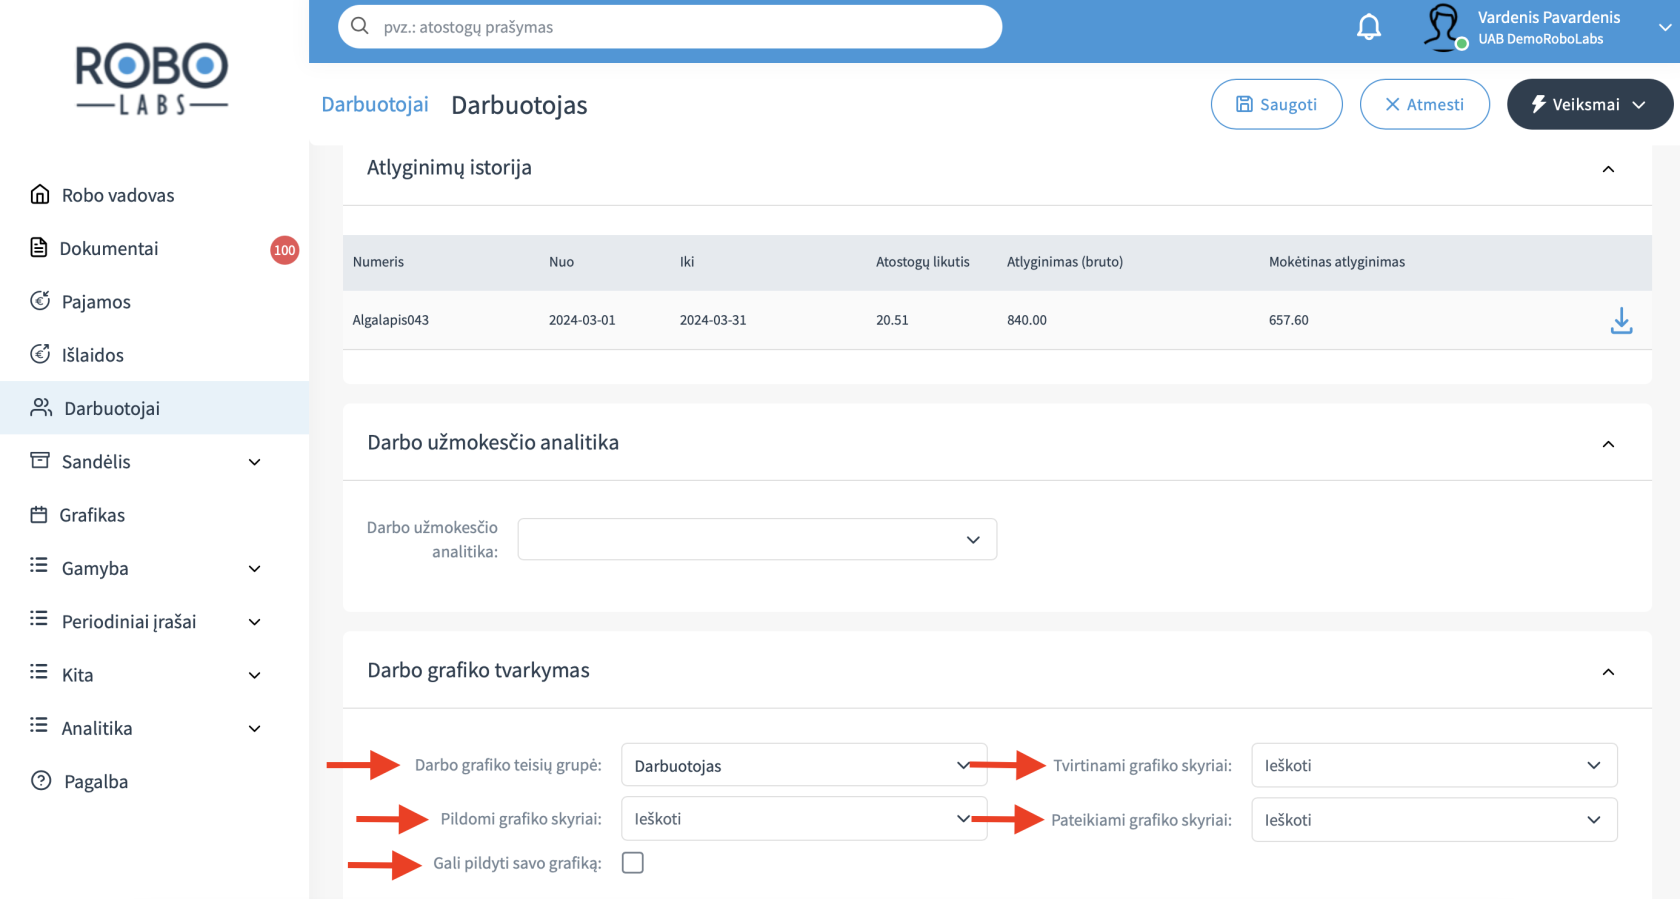
Task: Click the Dokumentai file icon
Action: point(39,247)
